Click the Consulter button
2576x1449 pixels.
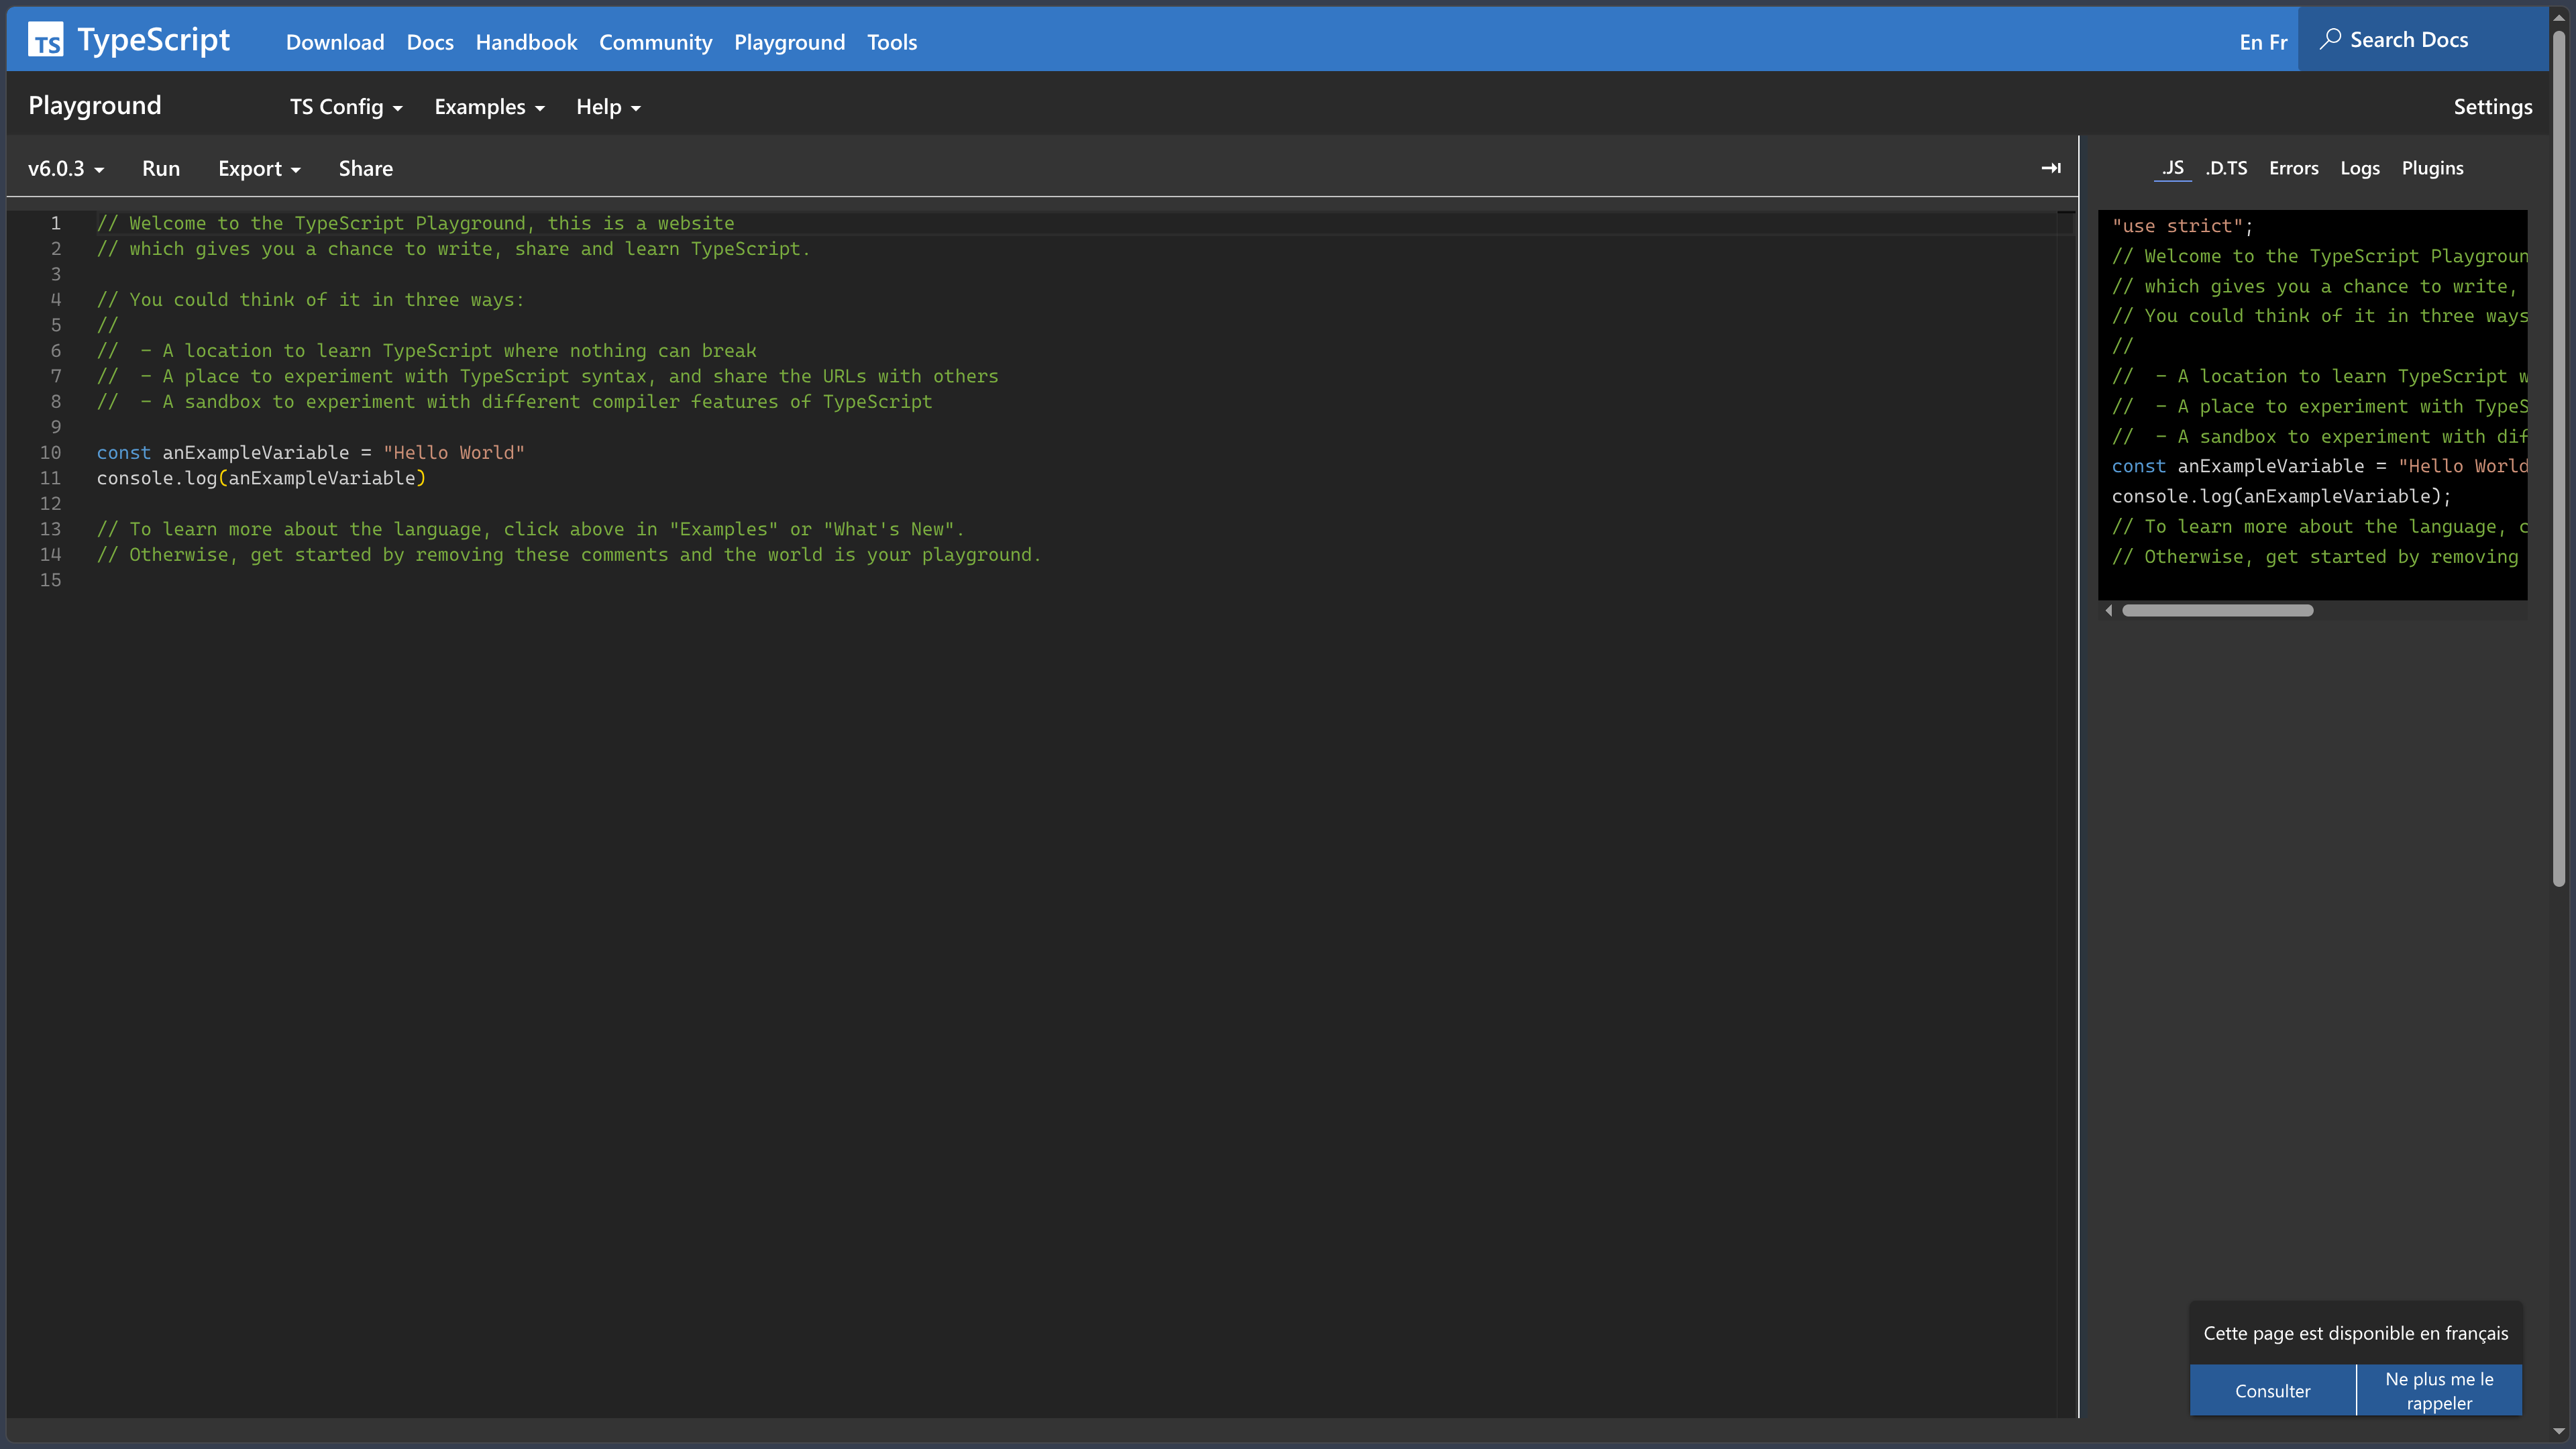point(2272,1390)
